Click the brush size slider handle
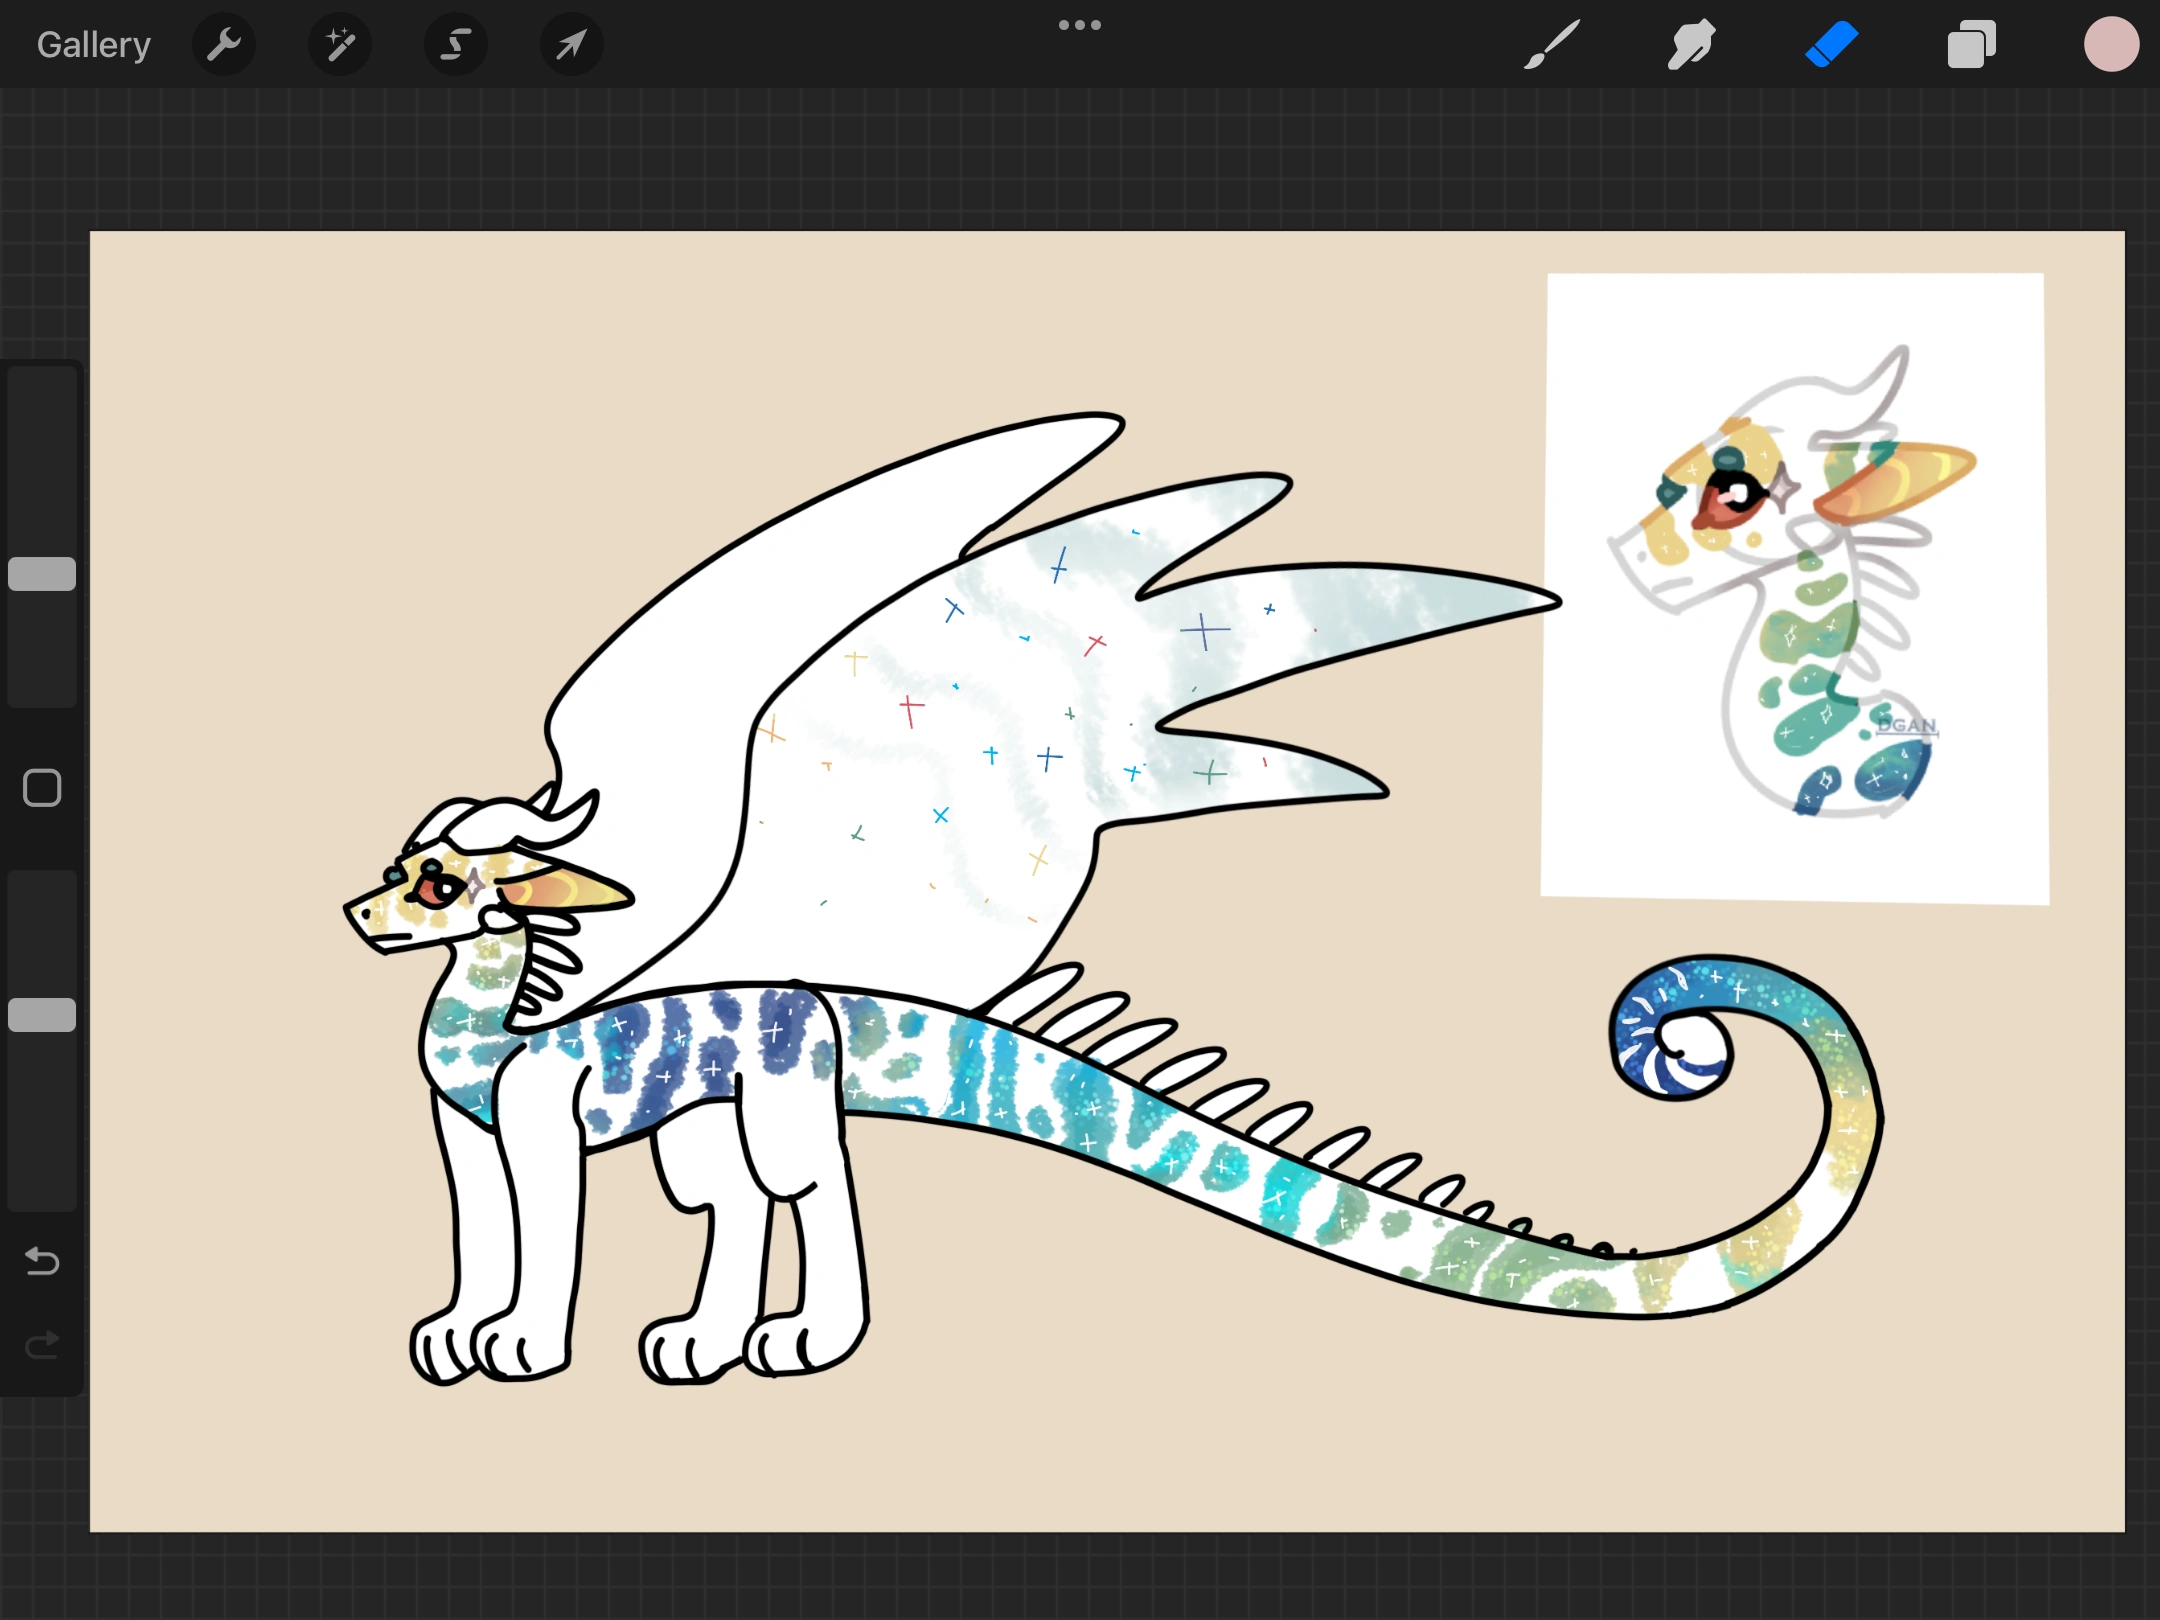The height and width of the screenshot is (1620, 2160). point(42,574)
